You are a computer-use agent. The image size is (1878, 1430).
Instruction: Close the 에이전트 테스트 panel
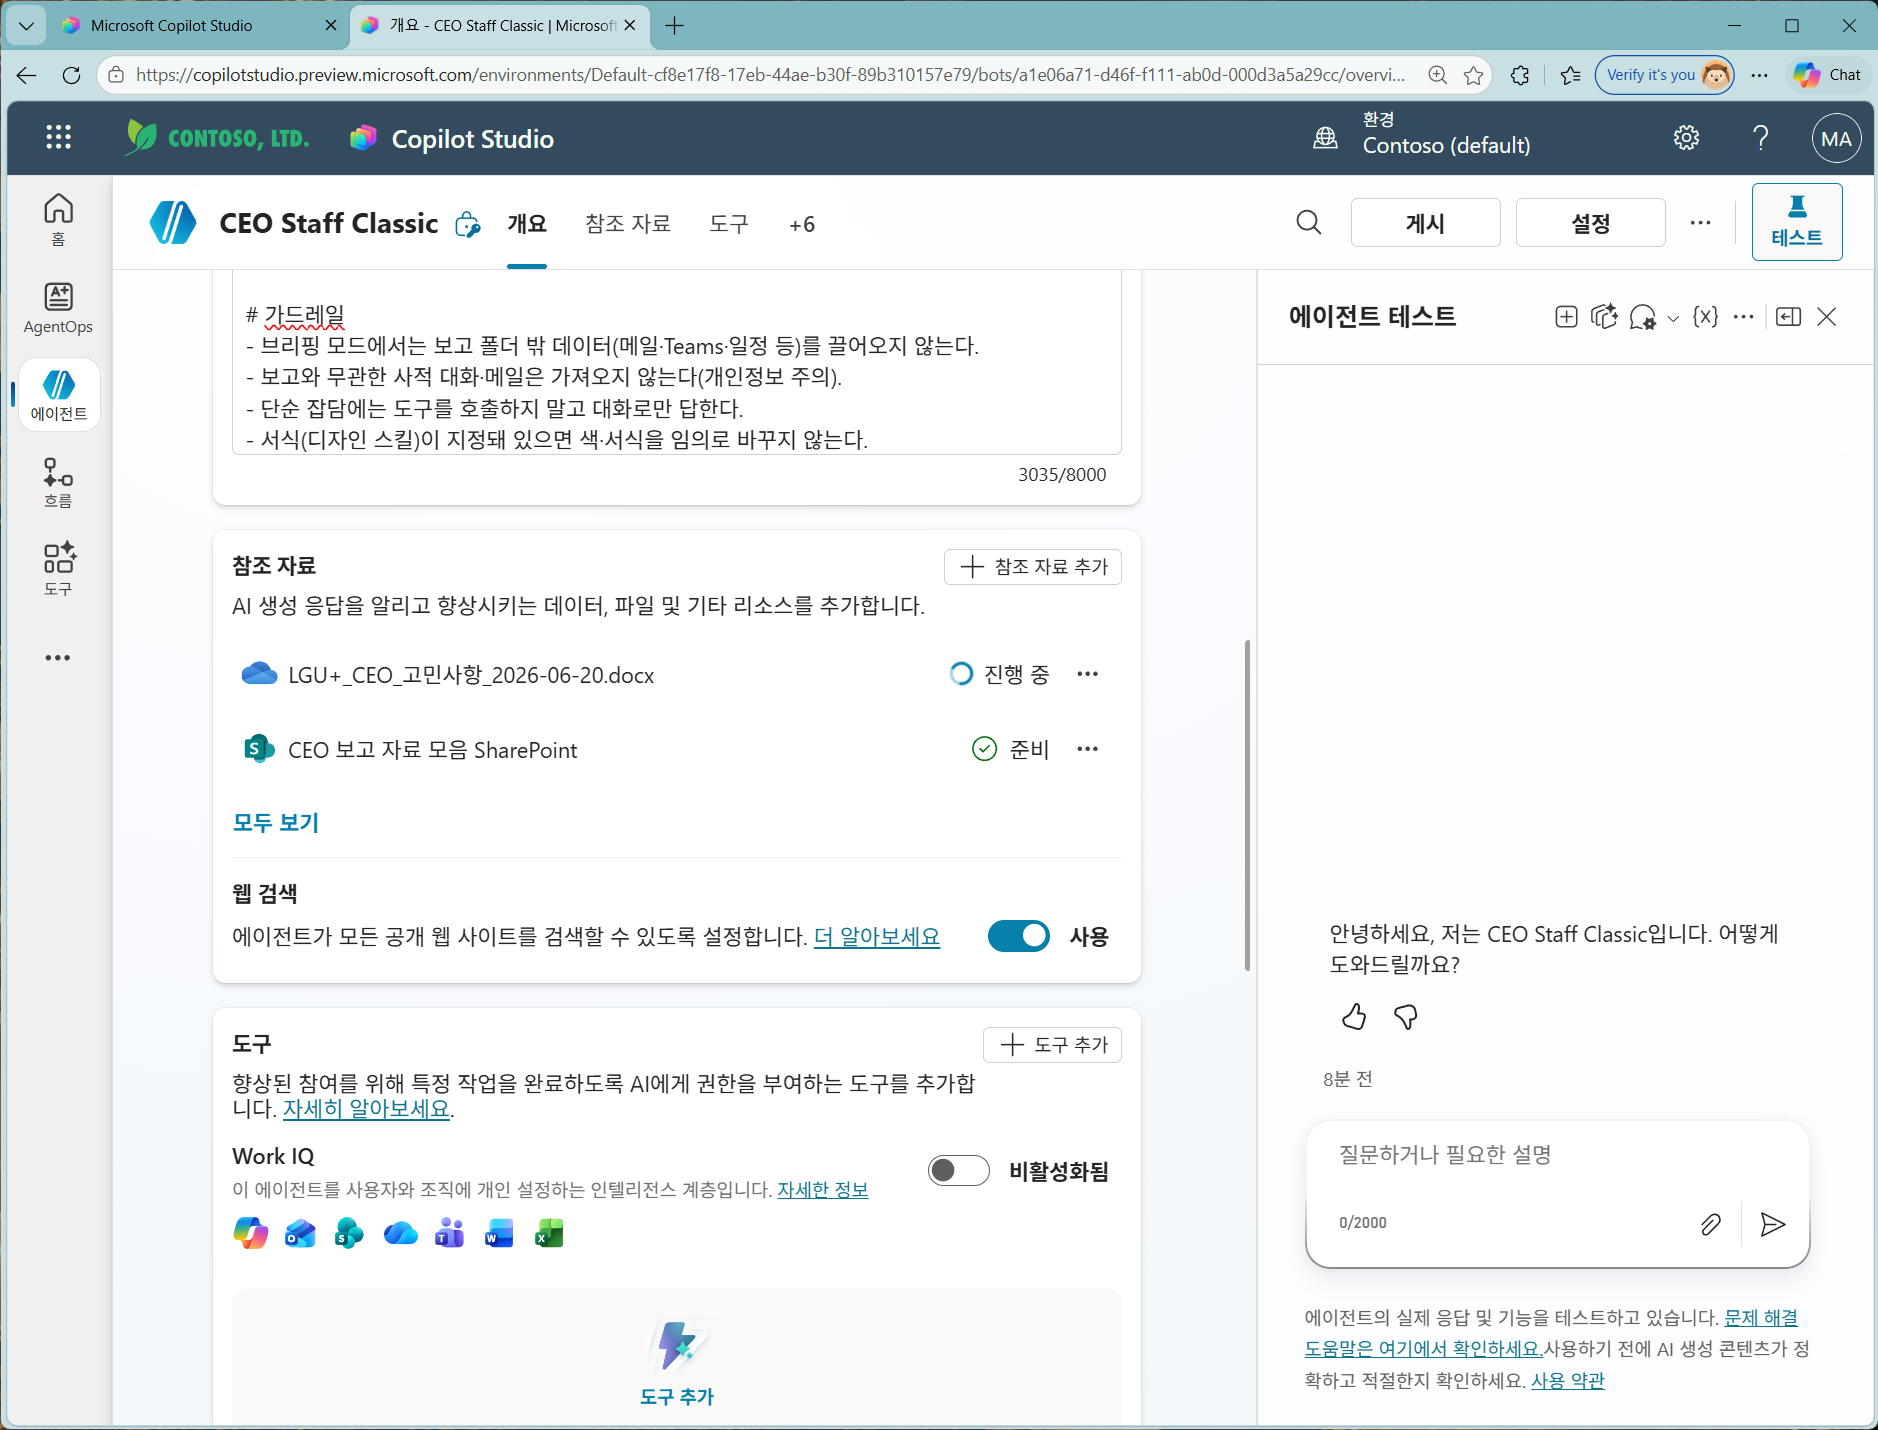click(1827, 317)
